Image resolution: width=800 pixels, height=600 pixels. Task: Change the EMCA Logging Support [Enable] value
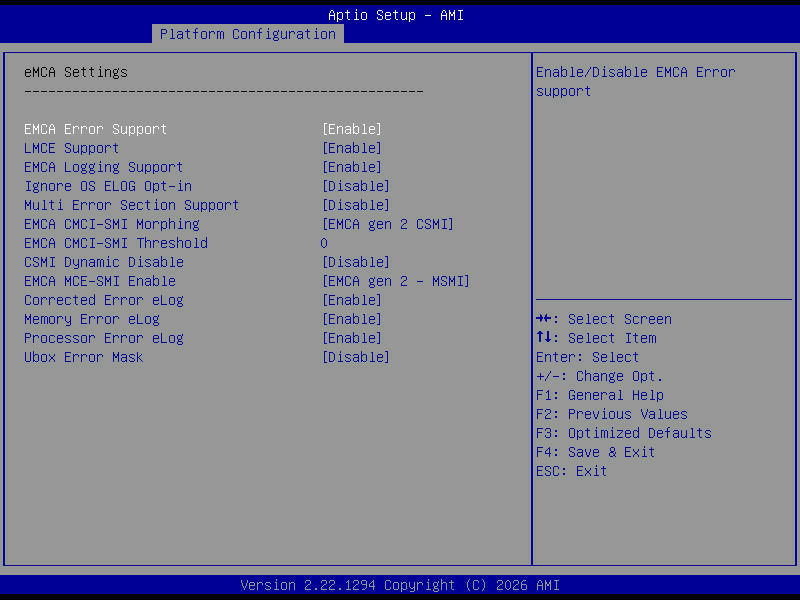[x=352, y=167]
